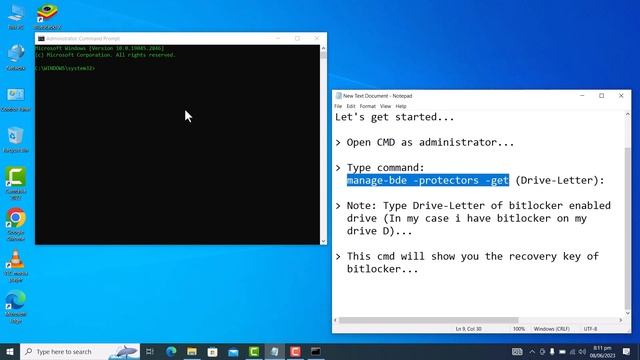Screen dimensions: 640x360
Task: Click Command Prompt scrollbar down arrow
Action: coord(323,241)
